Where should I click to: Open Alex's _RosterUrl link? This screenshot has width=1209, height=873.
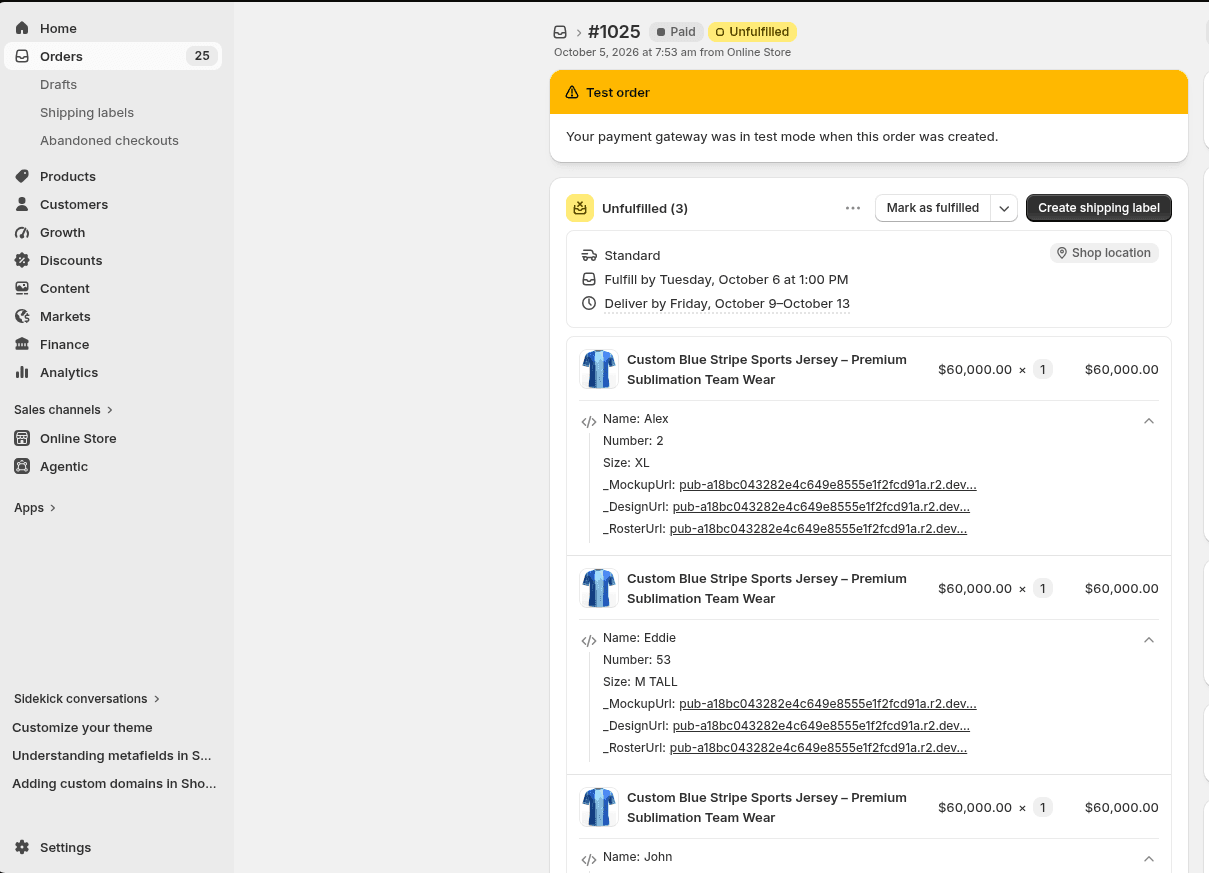[818, 529]
